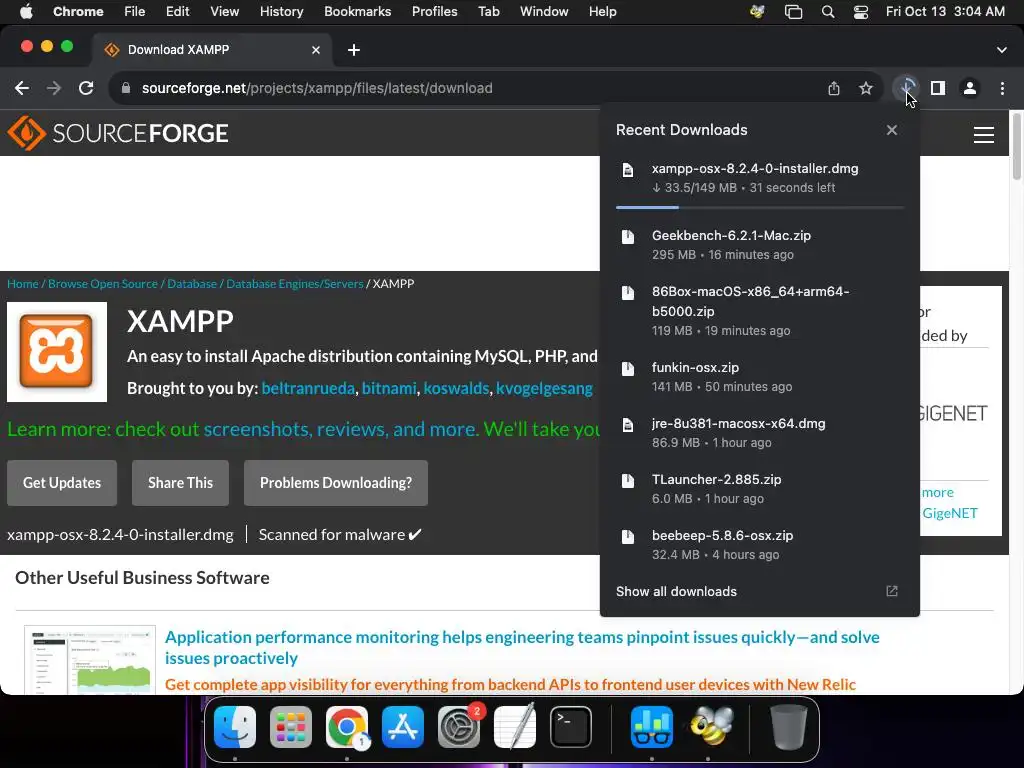Image resolution: width=1024 pixels, height=768 pixels.
Task: Click the 86Box-macOS zip download entry
Action: click(x=760, y=311)
